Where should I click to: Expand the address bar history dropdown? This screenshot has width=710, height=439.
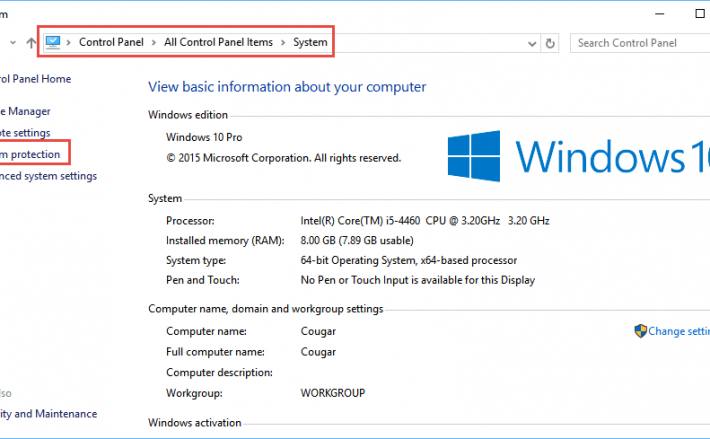tap(532, 44)
